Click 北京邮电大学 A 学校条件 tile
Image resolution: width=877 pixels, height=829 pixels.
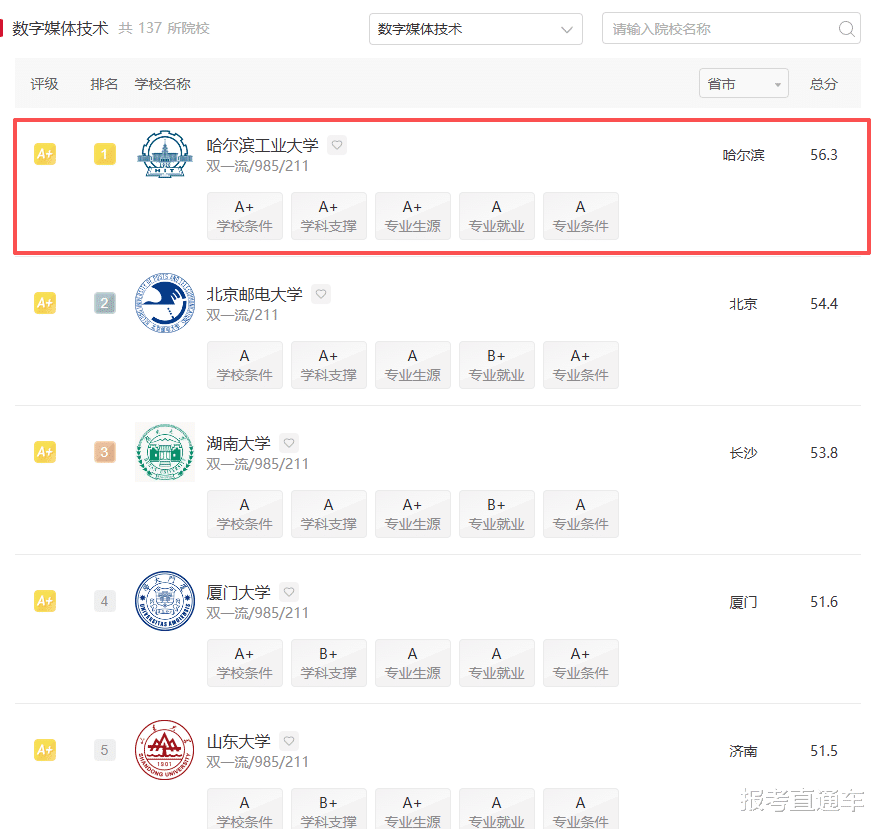point(245,365)
